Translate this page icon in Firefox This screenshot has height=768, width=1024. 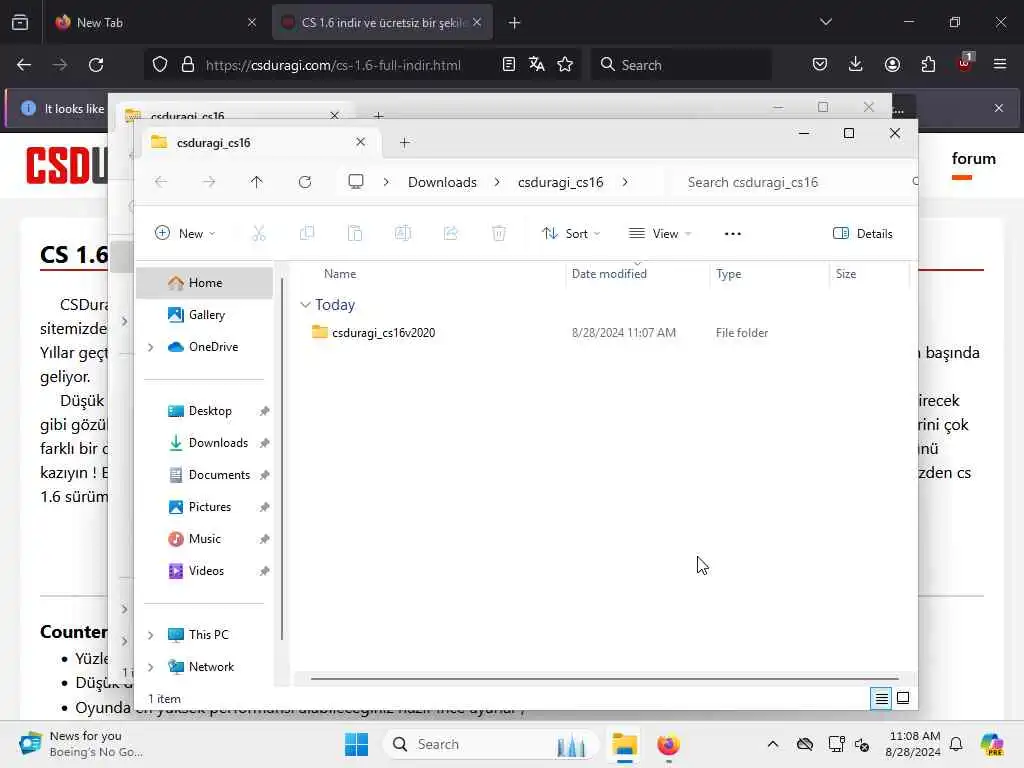(537, 64)
